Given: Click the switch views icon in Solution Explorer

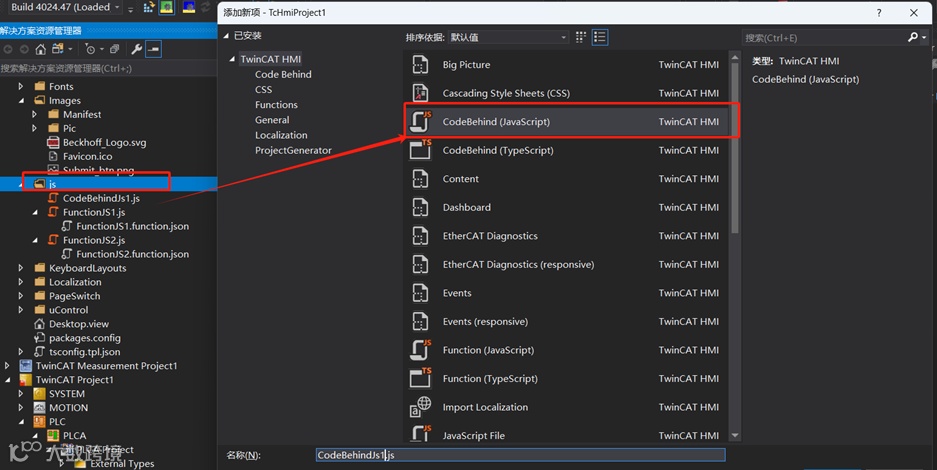Looking at the screenshot, I should coord(59,49).
